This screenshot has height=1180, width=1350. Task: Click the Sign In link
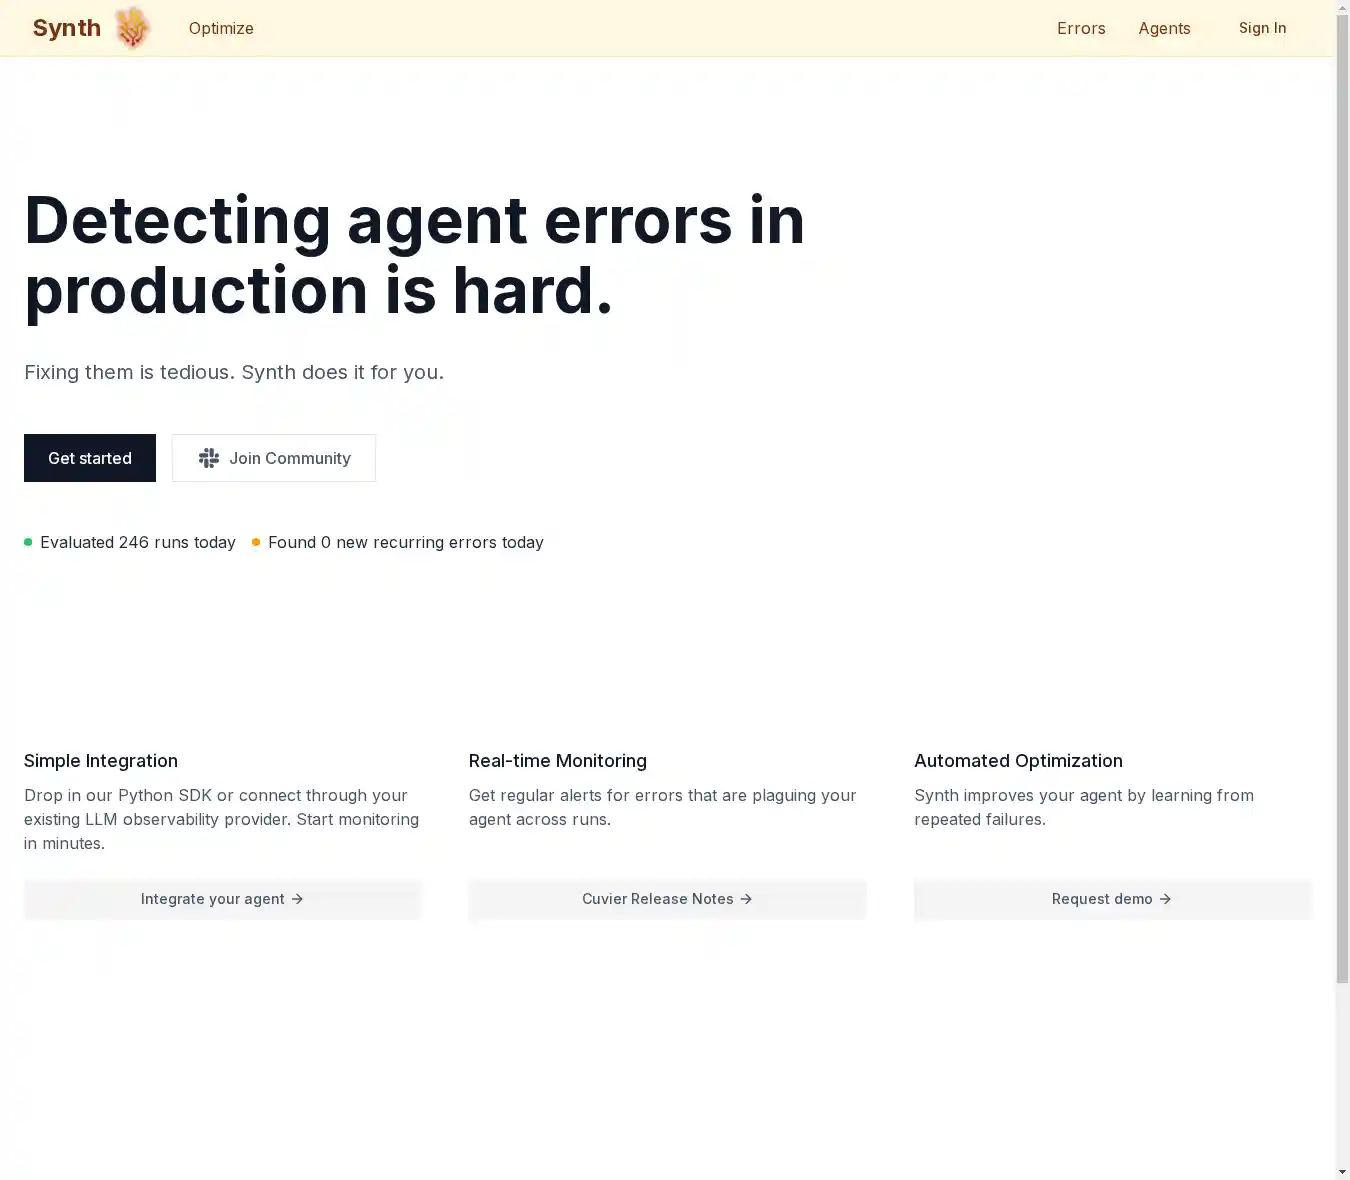click(x=1262, y=28)
